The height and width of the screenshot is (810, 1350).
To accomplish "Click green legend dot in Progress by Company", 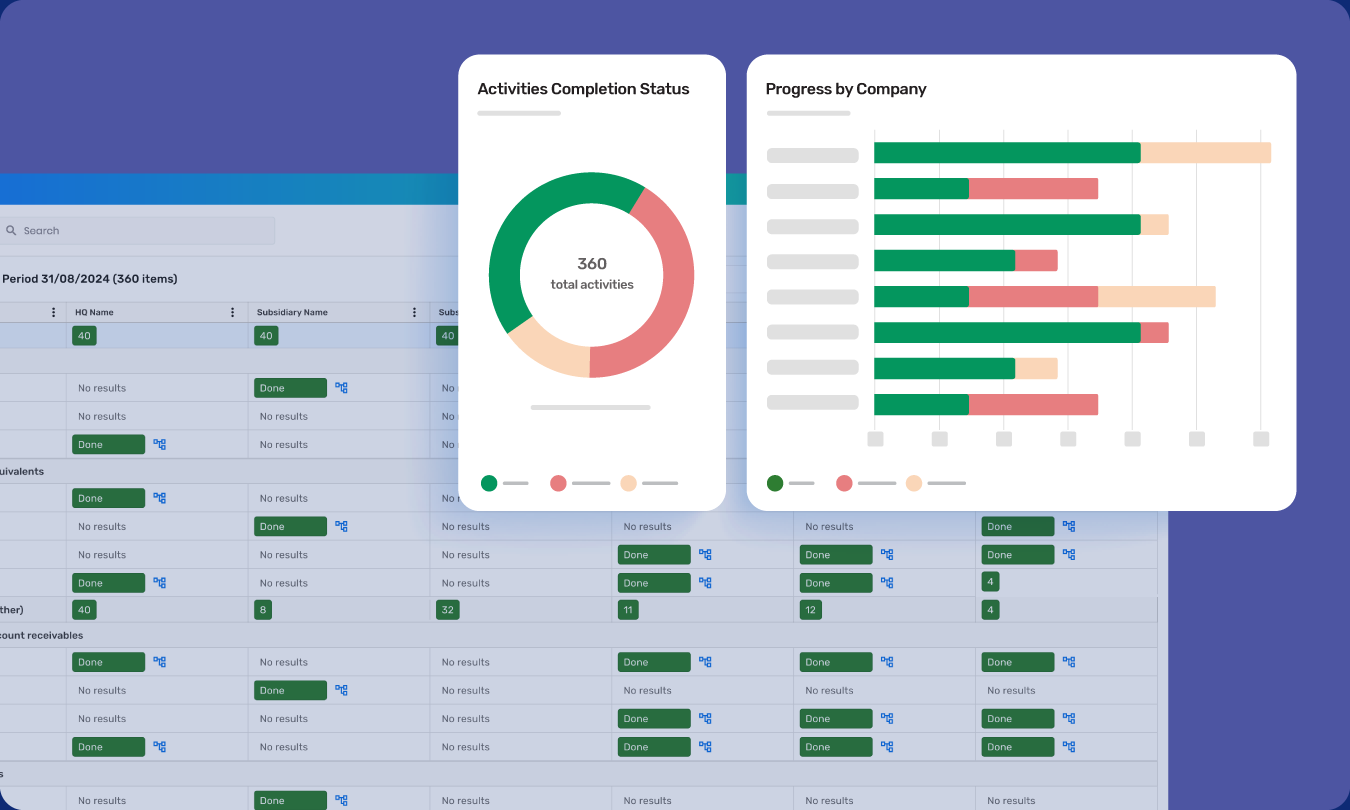I will point(775,483).
